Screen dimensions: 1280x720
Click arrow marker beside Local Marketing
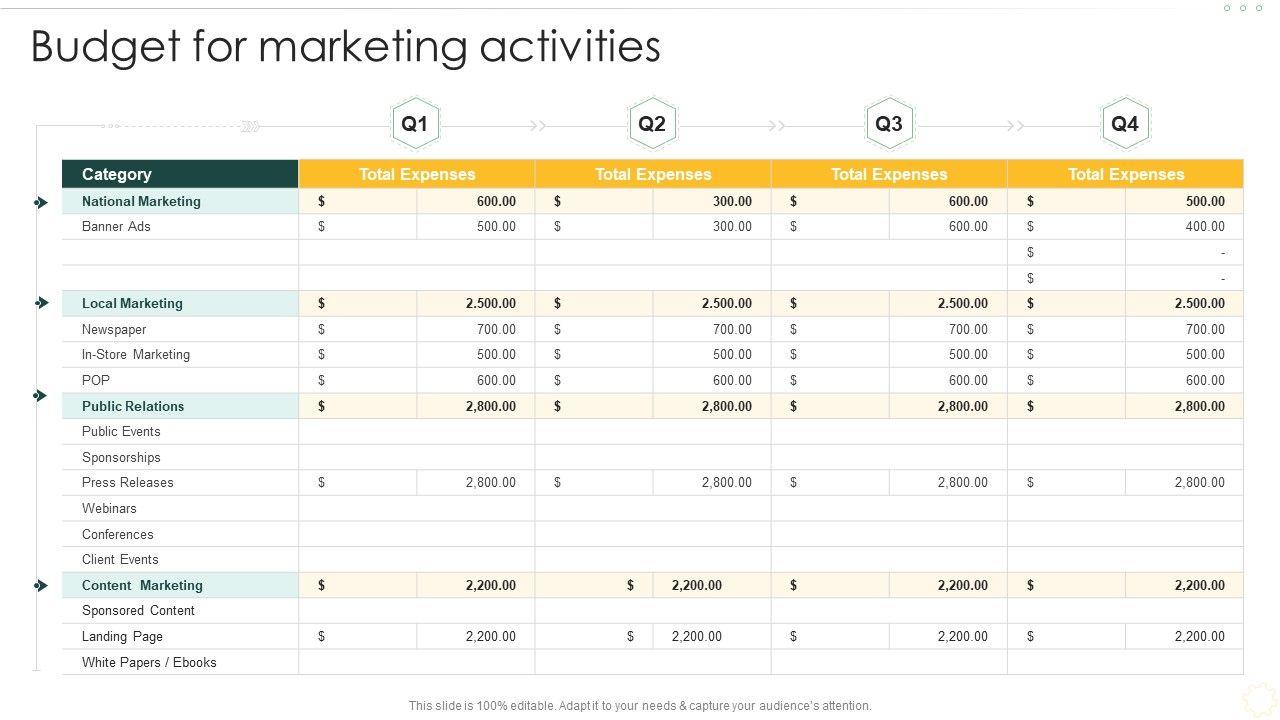(x=41, y=303)
